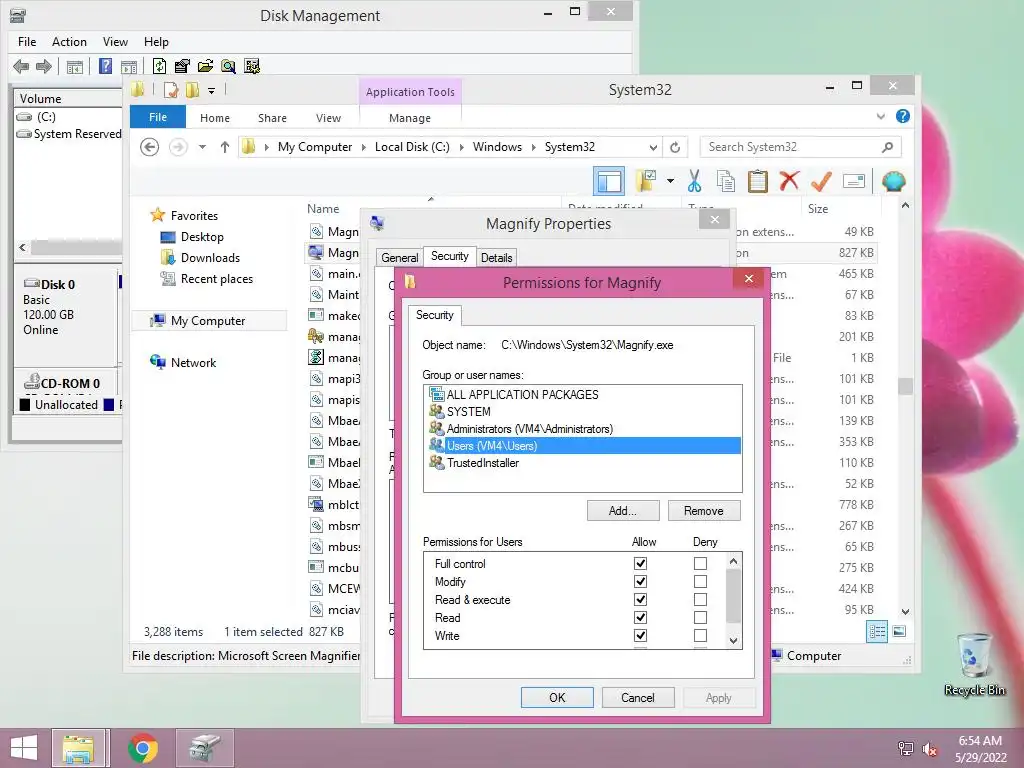
Task: Click the Up one level arrow
Action: pos(225,147)
